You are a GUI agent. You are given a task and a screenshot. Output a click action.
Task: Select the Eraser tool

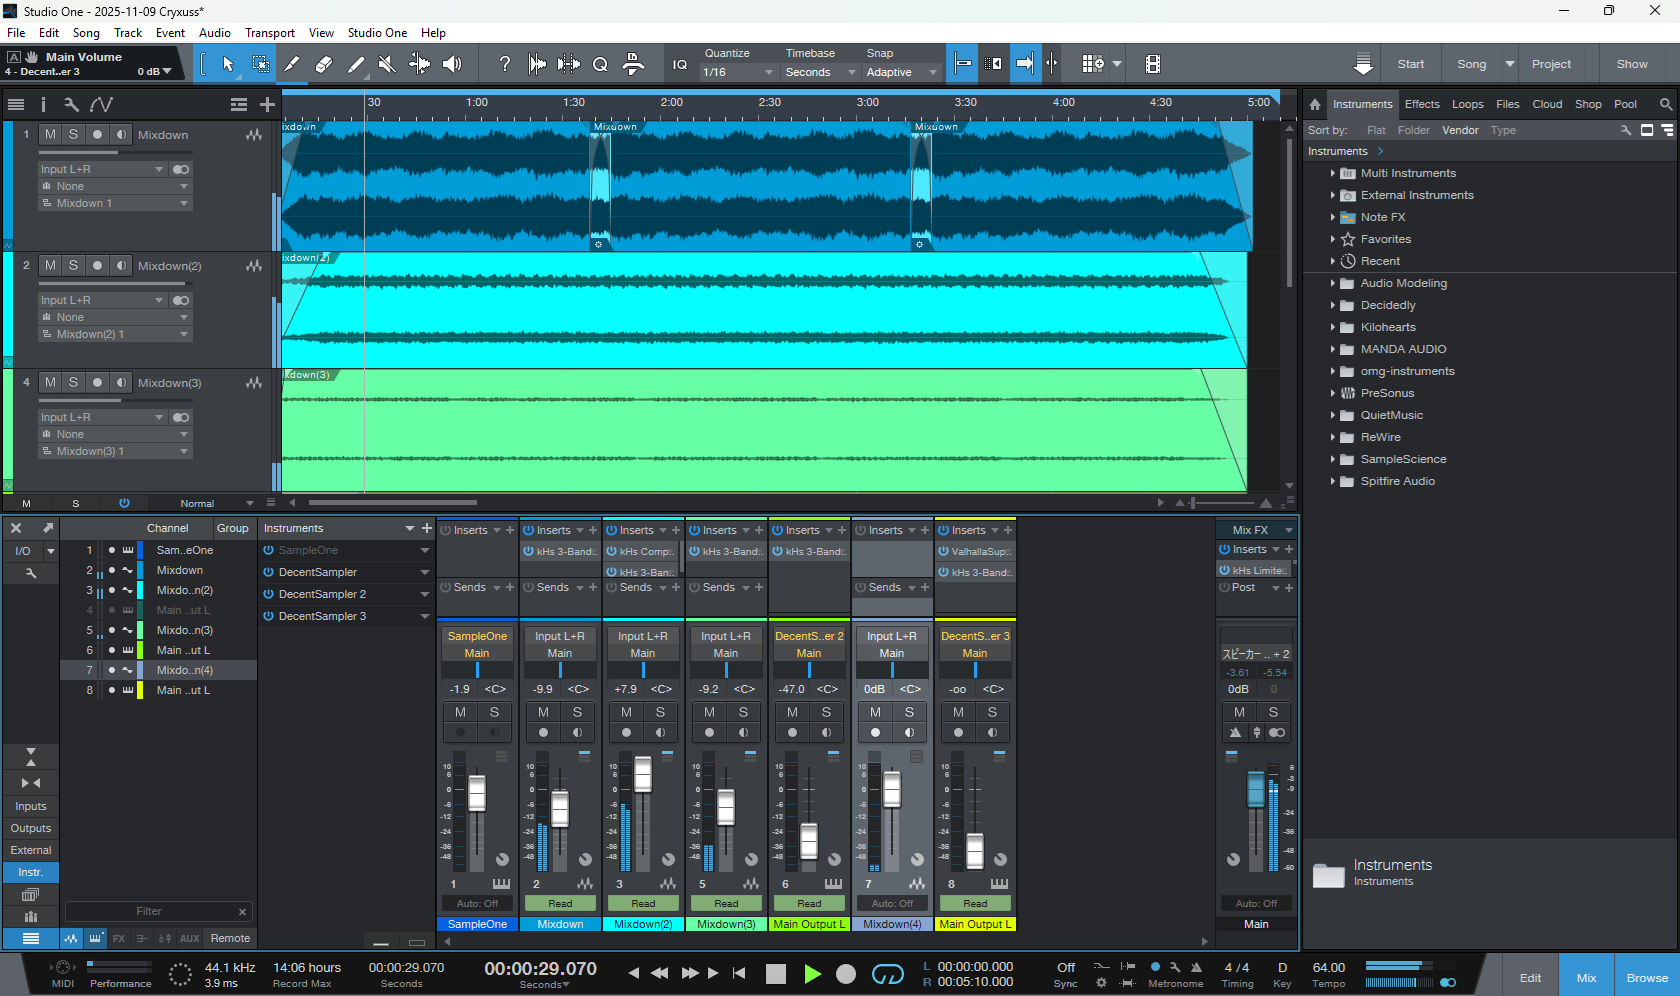click(x=323, y=63)
